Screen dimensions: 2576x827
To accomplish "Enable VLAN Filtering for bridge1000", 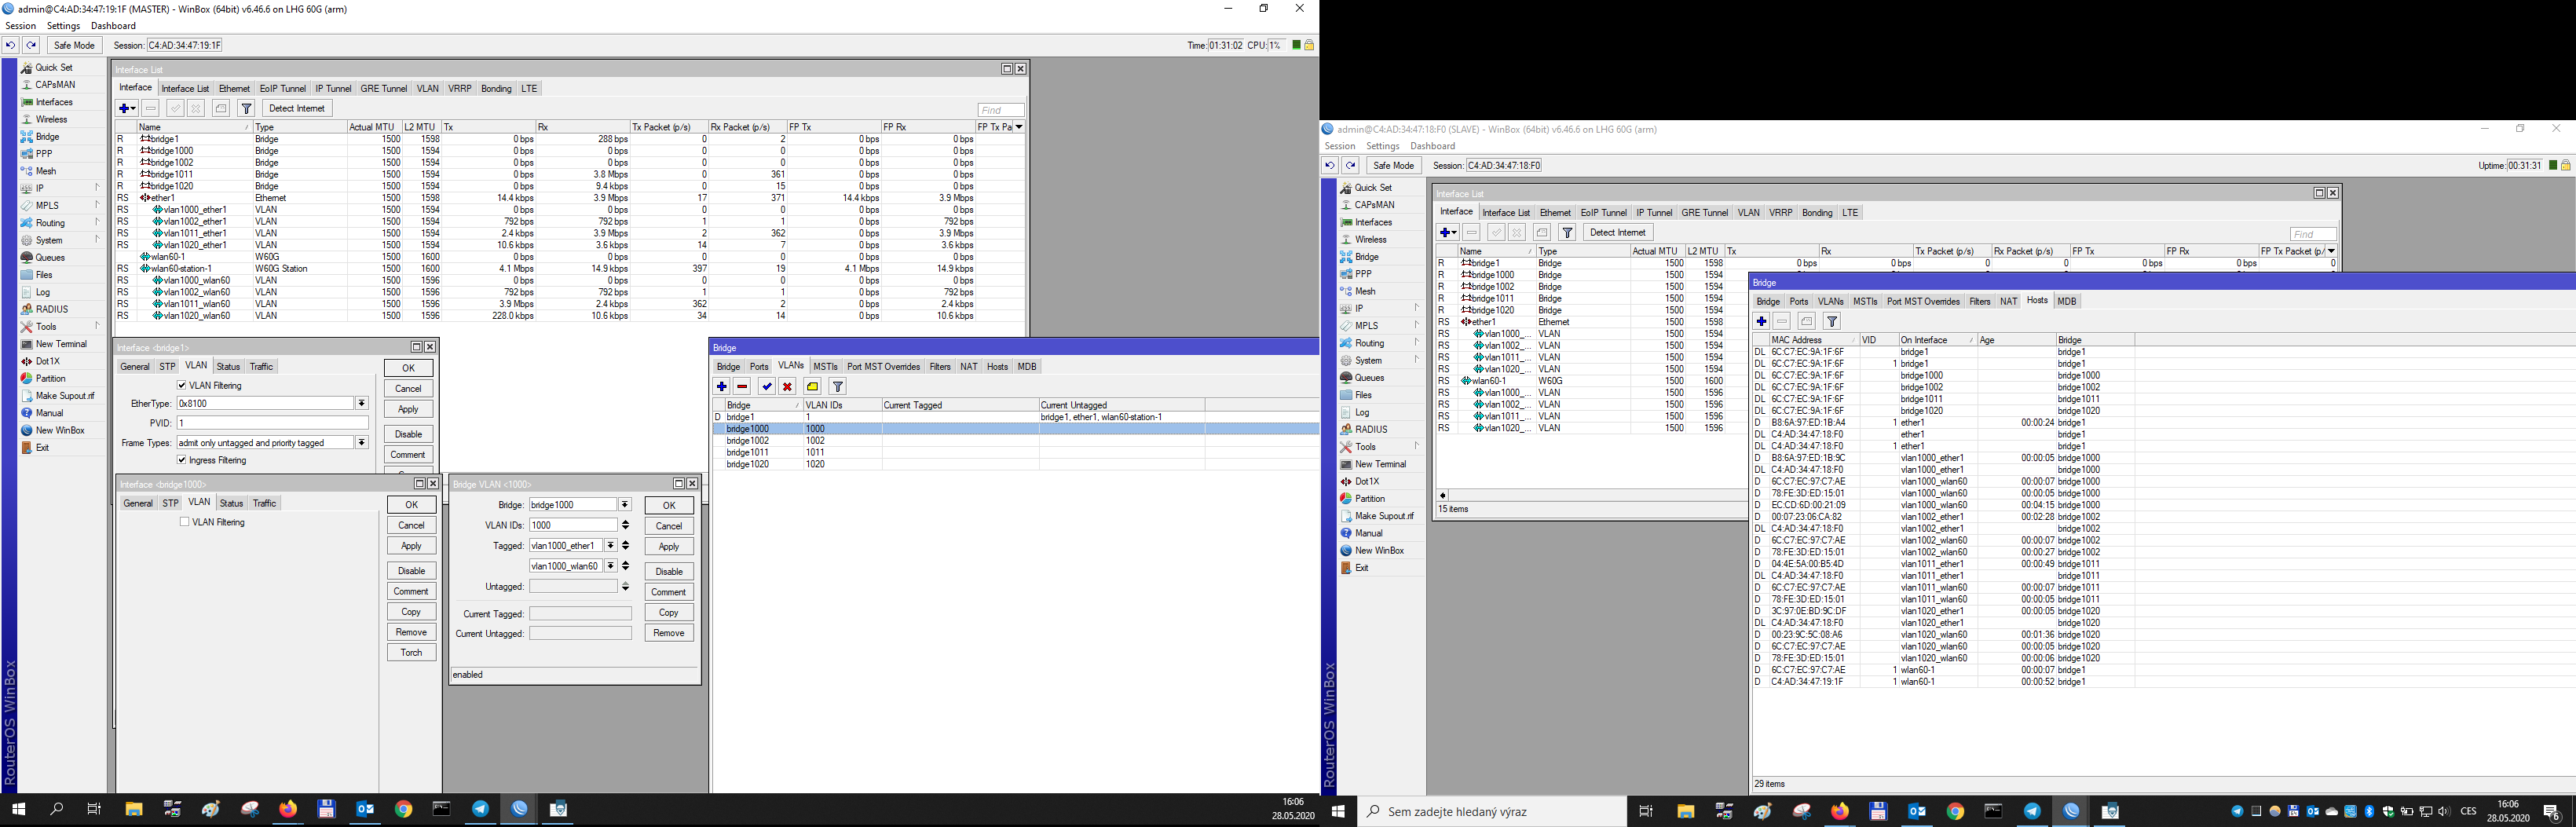I will (185, 521).
